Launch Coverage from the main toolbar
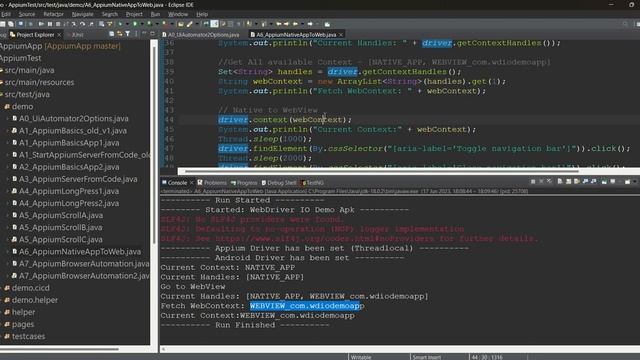The image size is (640, 360). click(x=149, y=24)
